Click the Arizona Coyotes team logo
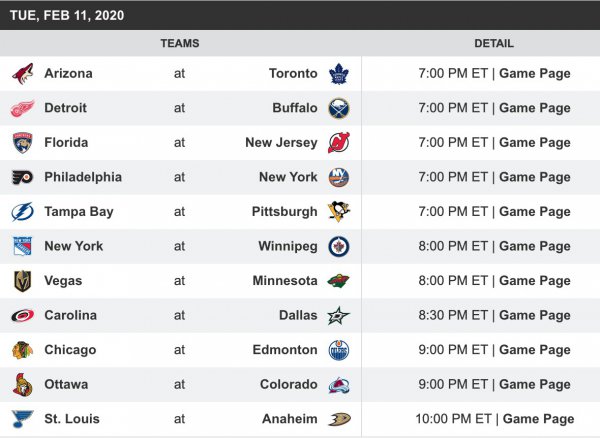This screenshot has width=600, height=439. pyautogui.click(x=22, y=73)
